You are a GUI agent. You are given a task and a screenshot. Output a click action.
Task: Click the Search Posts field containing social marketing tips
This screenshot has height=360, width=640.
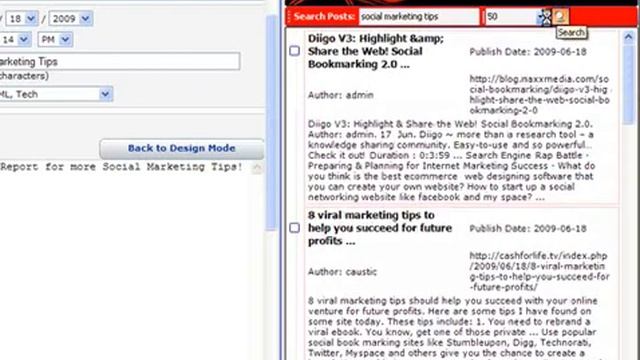pos(419,17)
